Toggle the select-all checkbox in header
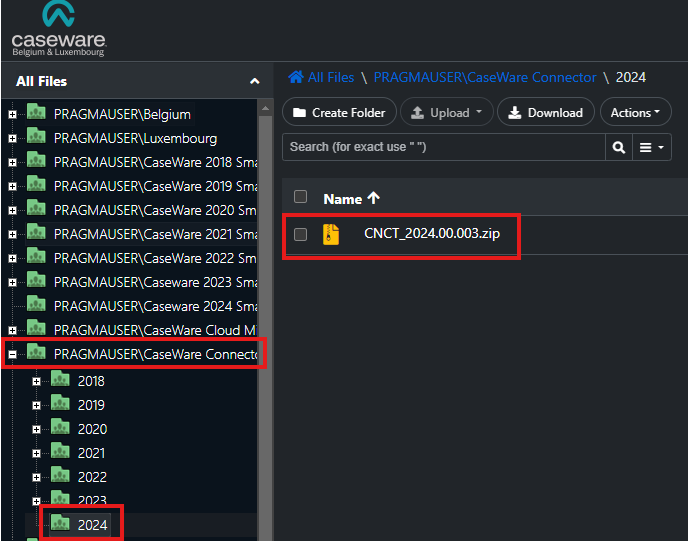This screenshot has height=541, width=688. [301, 197]
